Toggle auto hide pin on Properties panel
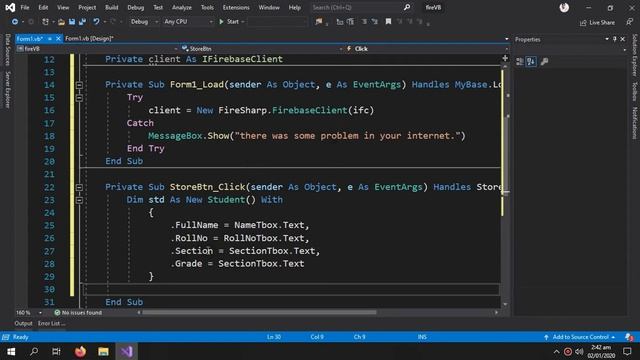The image size is (640, 360). tap(615, 39)
